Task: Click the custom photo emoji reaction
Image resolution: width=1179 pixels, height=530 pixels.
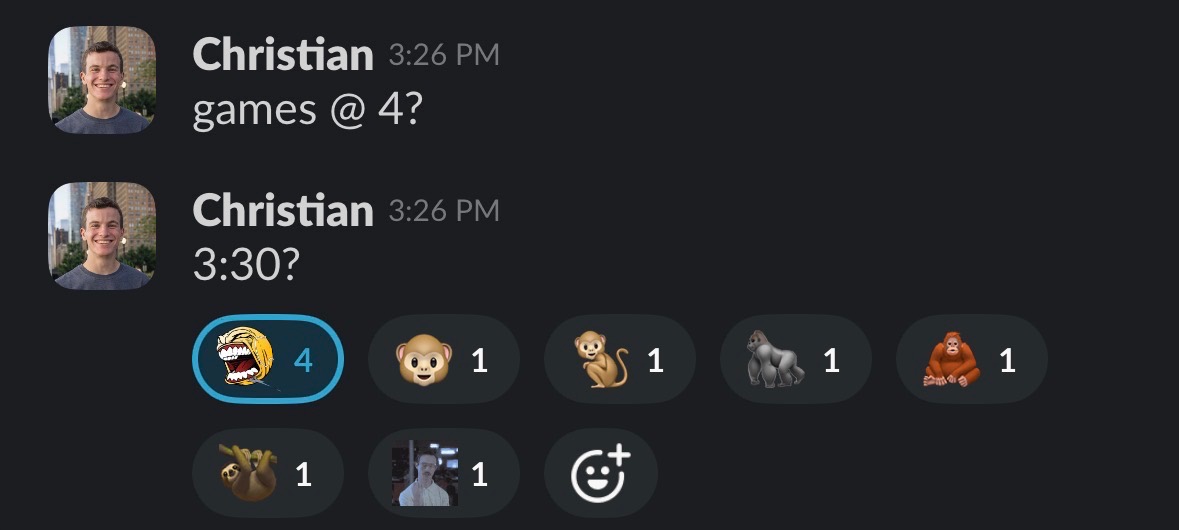Action: click(444, 474)
